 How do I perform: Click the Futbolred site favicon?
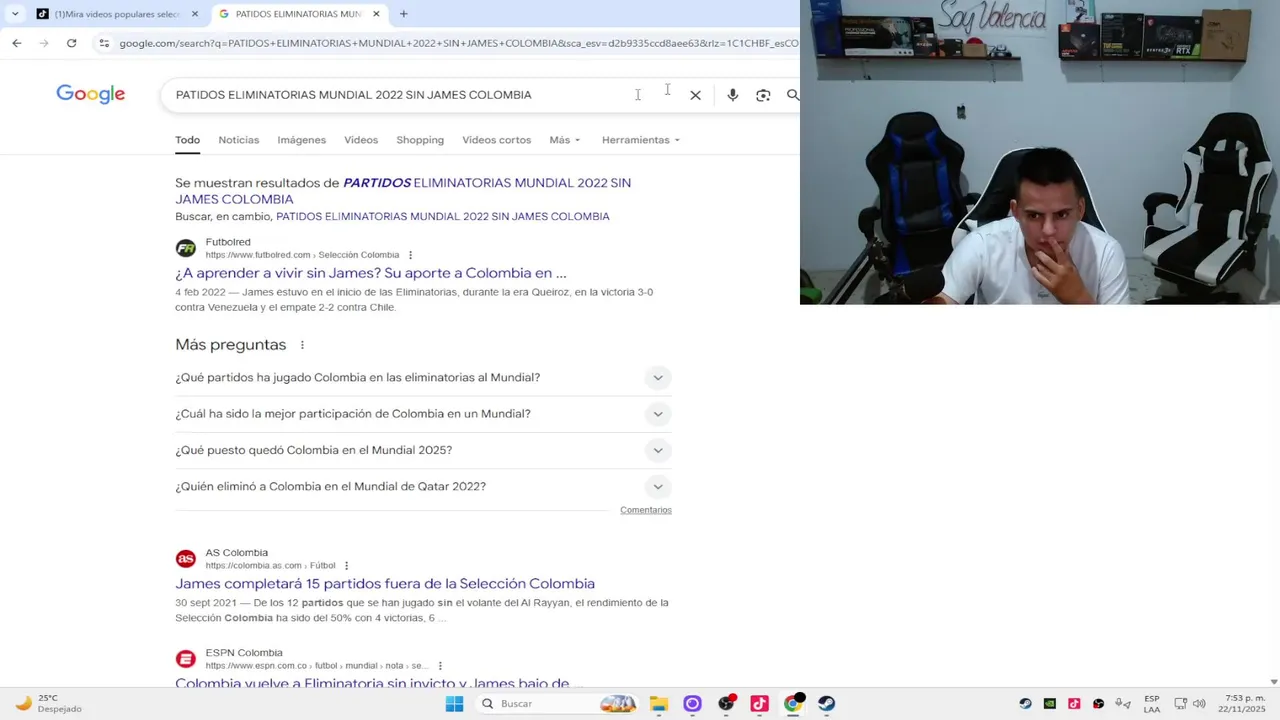185,248
